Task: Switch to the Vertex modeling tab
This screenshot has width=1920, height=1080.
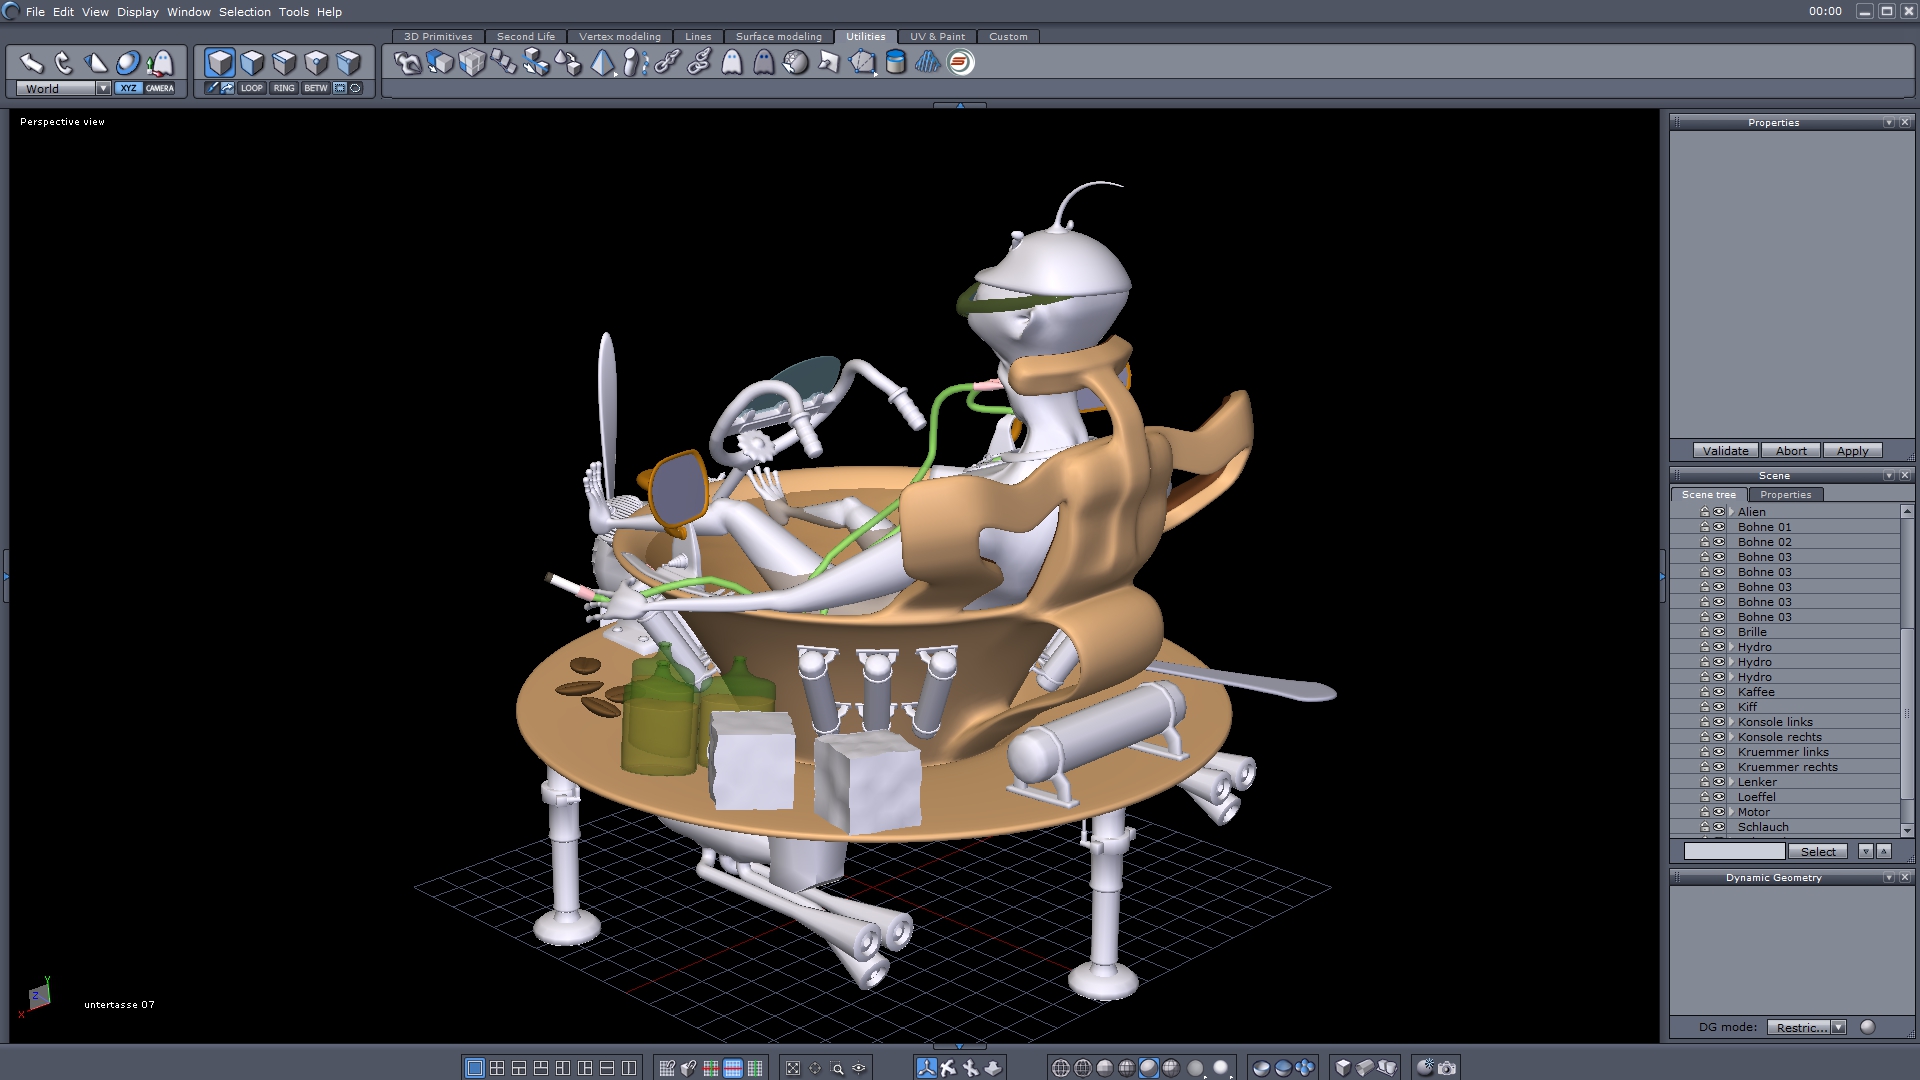Action: coord(619,36)
